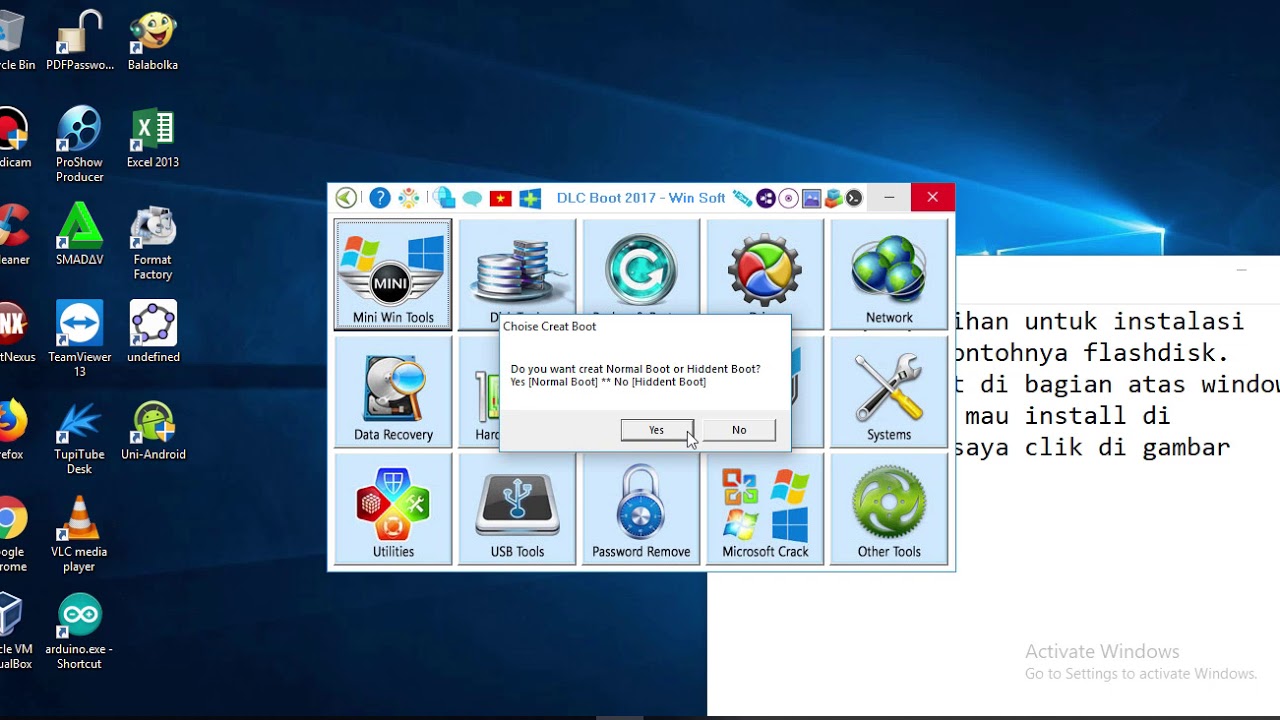Click the disc icon in title bar
The width and height of the screenshot is (1280, 720).
click(789, 198)
